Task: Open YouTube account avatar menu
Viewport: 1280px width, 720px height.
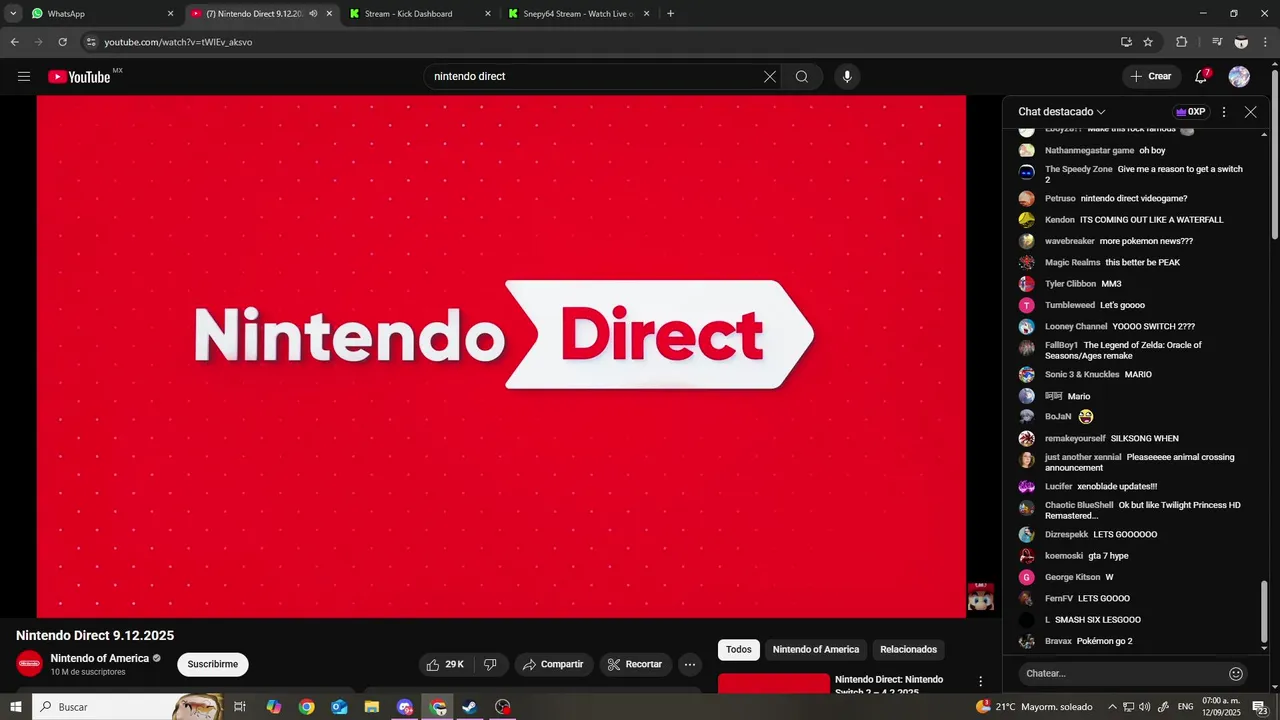Action: 1239,77
